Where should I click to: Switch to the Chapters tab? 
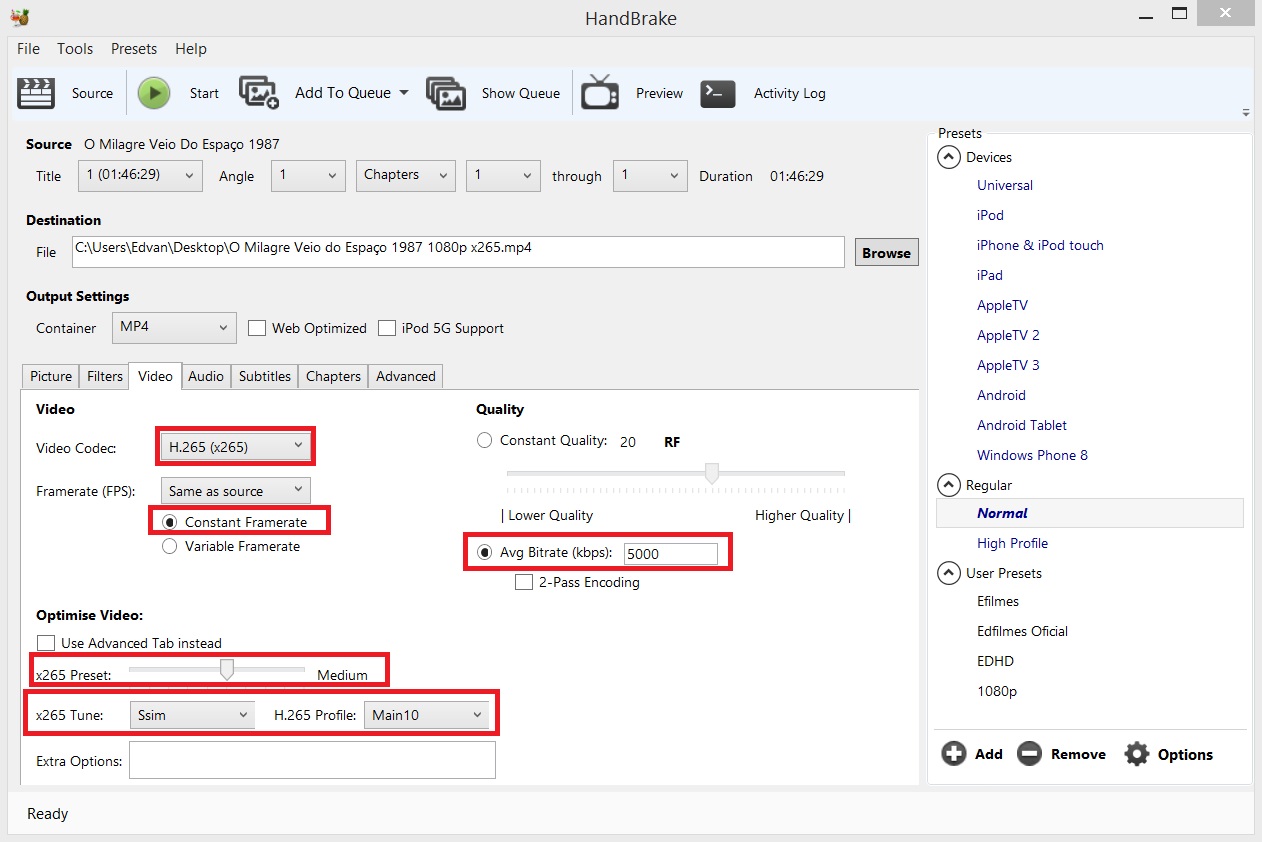333,376
